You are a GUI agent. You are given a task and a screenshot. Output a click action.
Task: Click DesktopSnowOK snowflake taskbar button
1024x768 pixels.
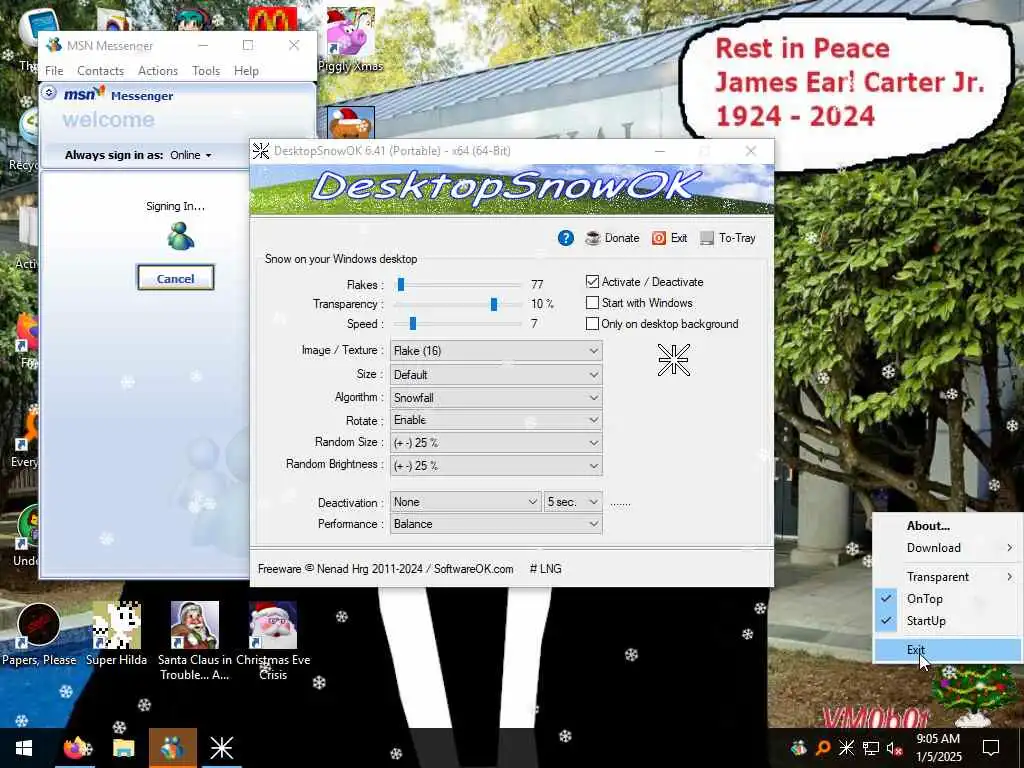tap(221, 748)
